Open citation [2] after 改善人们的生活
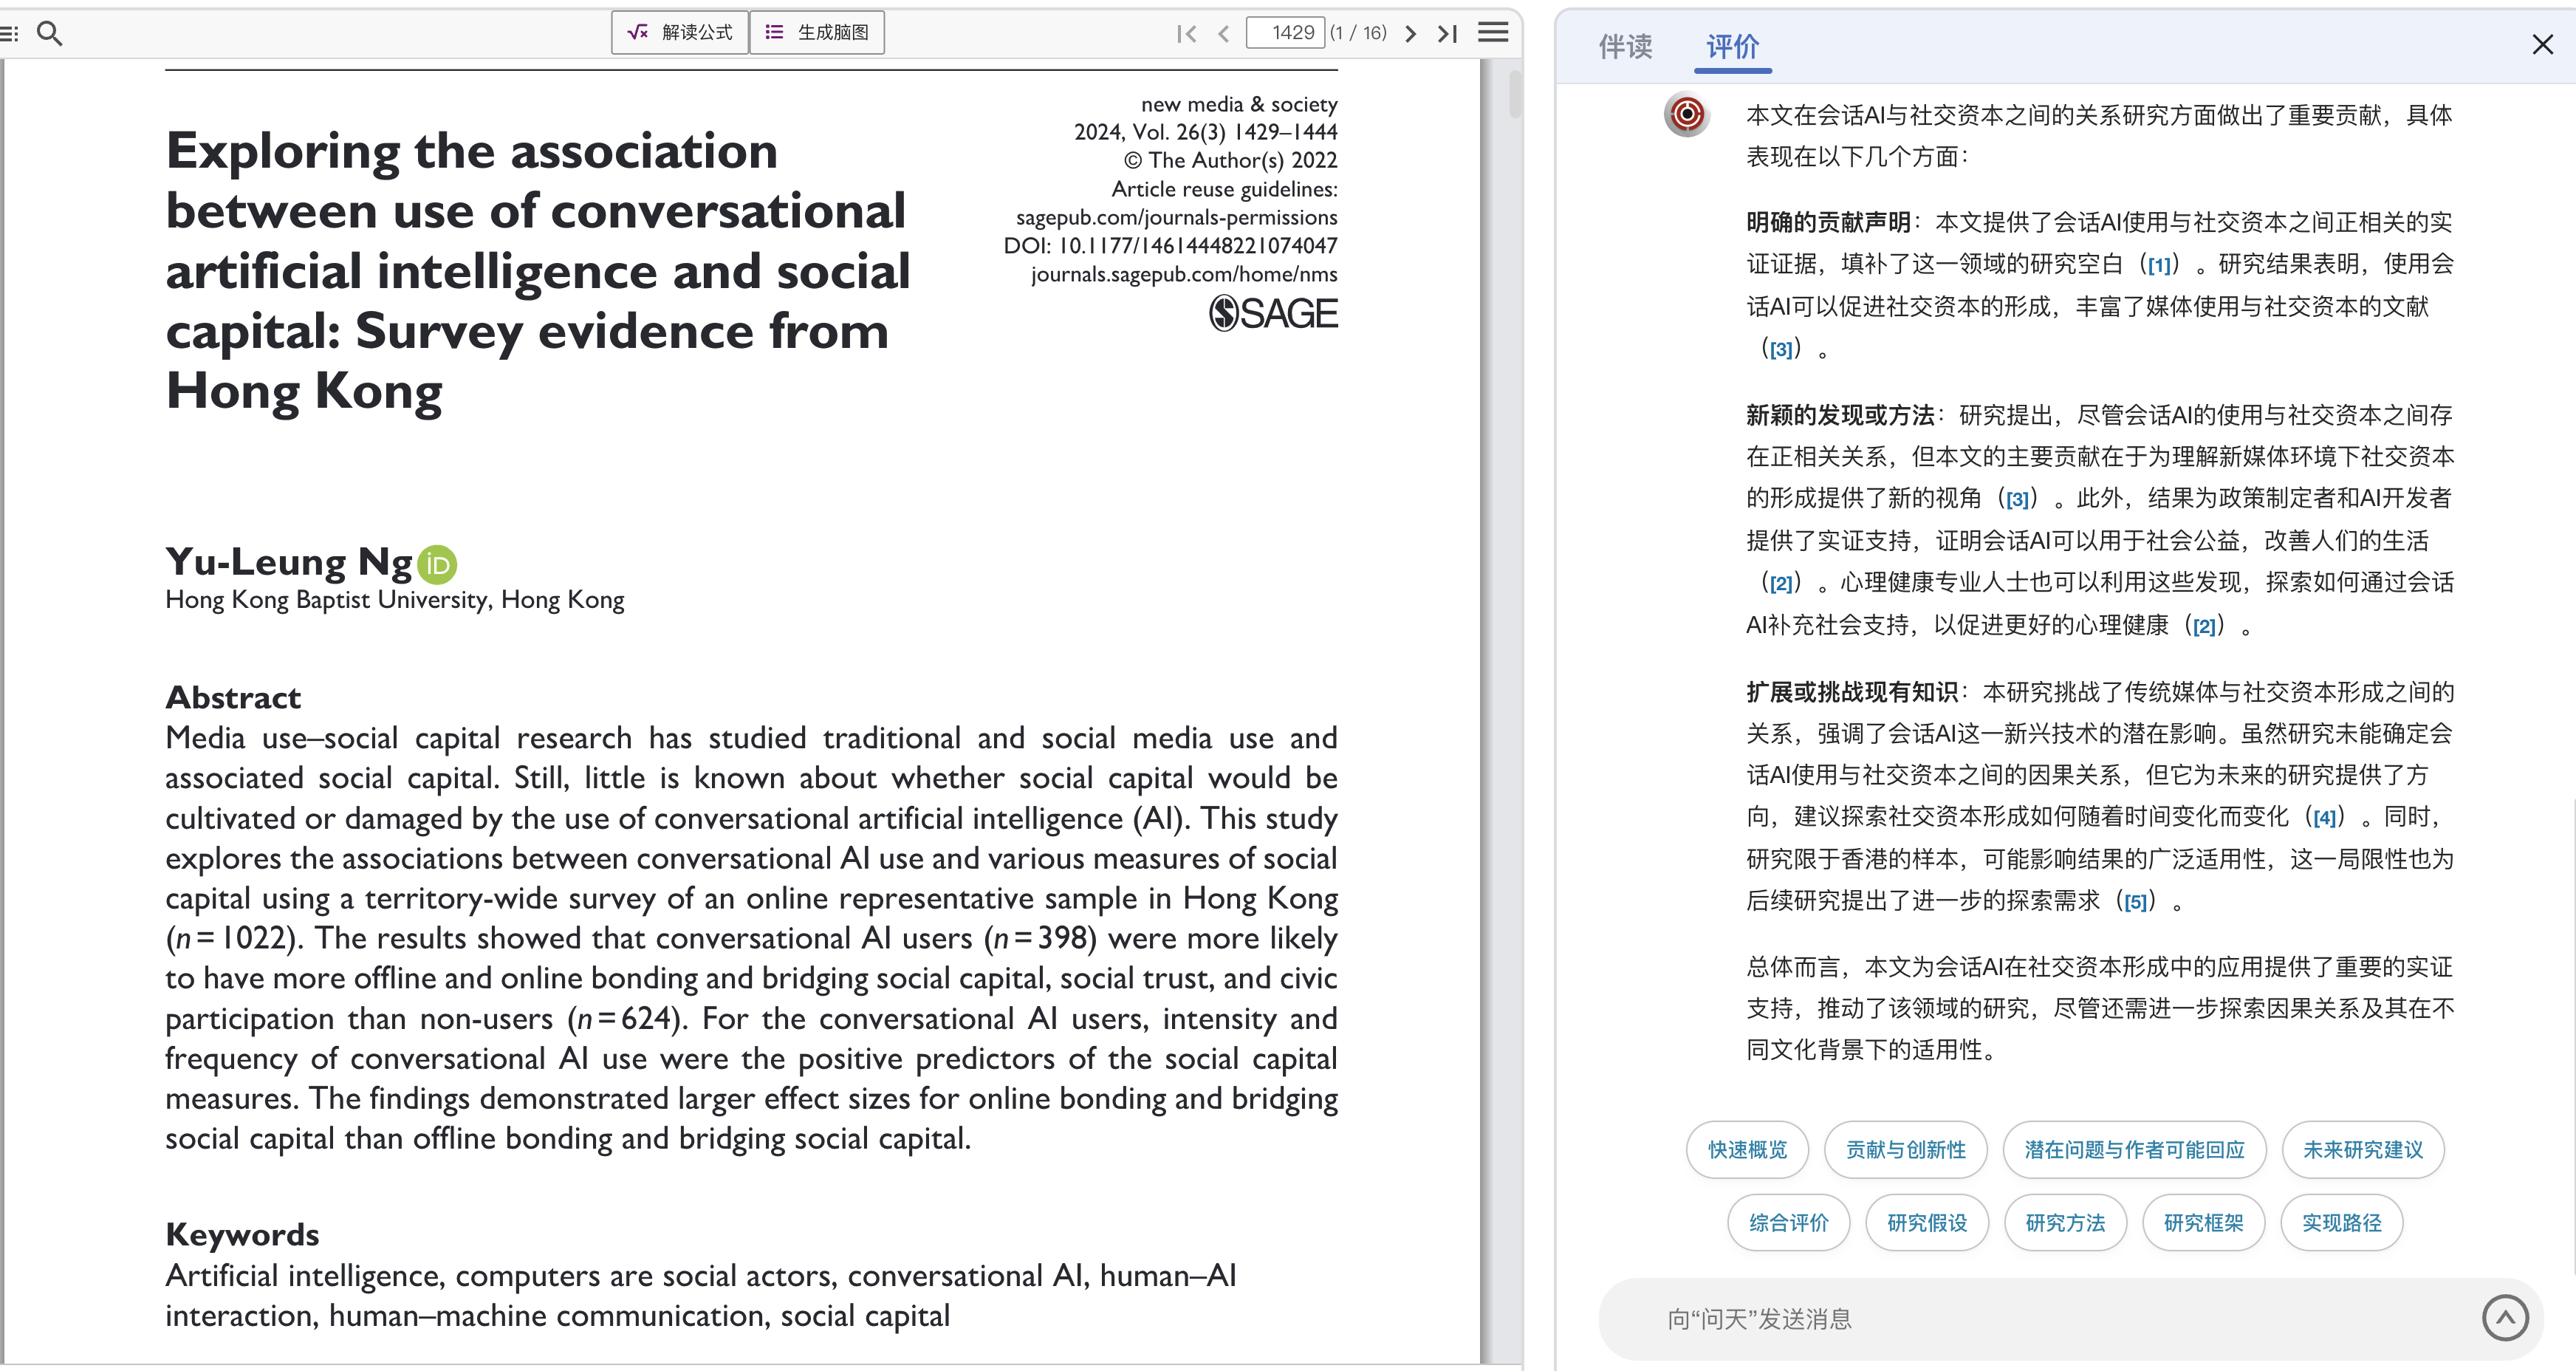This screenshot has width=2576, height=1371. click(x=1781, y=583)
